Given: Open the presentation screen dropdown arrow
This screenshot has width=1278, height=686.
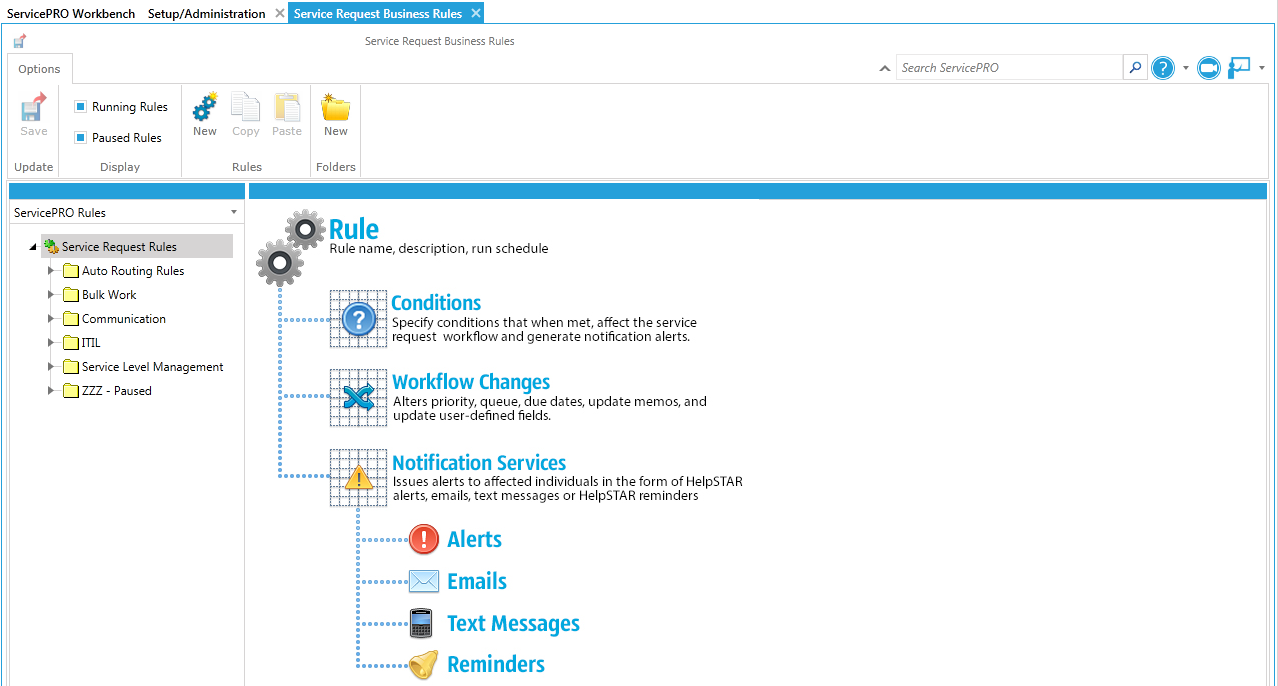Looking at the screenshot, I should 1262,68.
